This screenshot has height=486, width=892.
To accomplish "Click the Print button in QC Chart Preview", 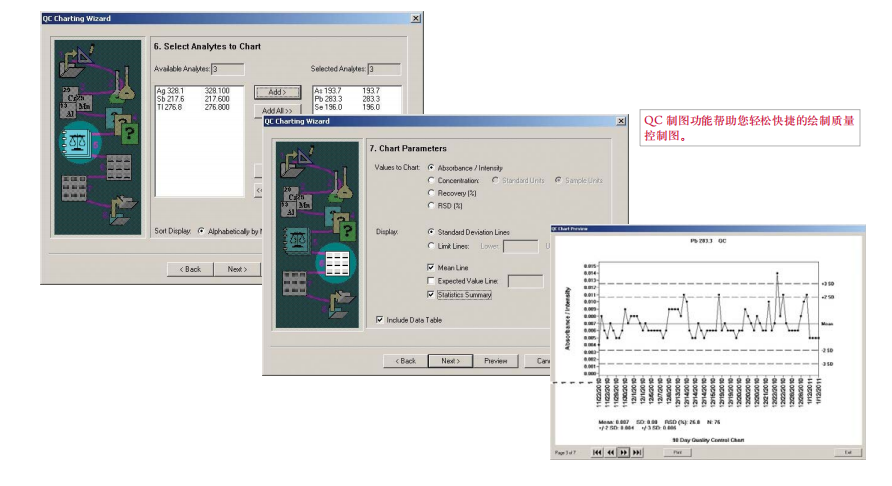I will tap(678, 452).
